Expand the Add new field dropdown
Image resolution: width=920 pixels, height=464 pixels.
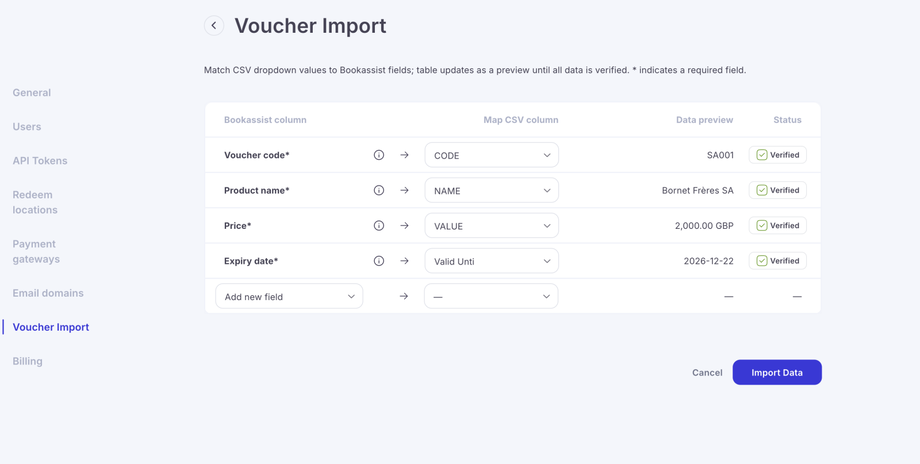coord(289,296)
